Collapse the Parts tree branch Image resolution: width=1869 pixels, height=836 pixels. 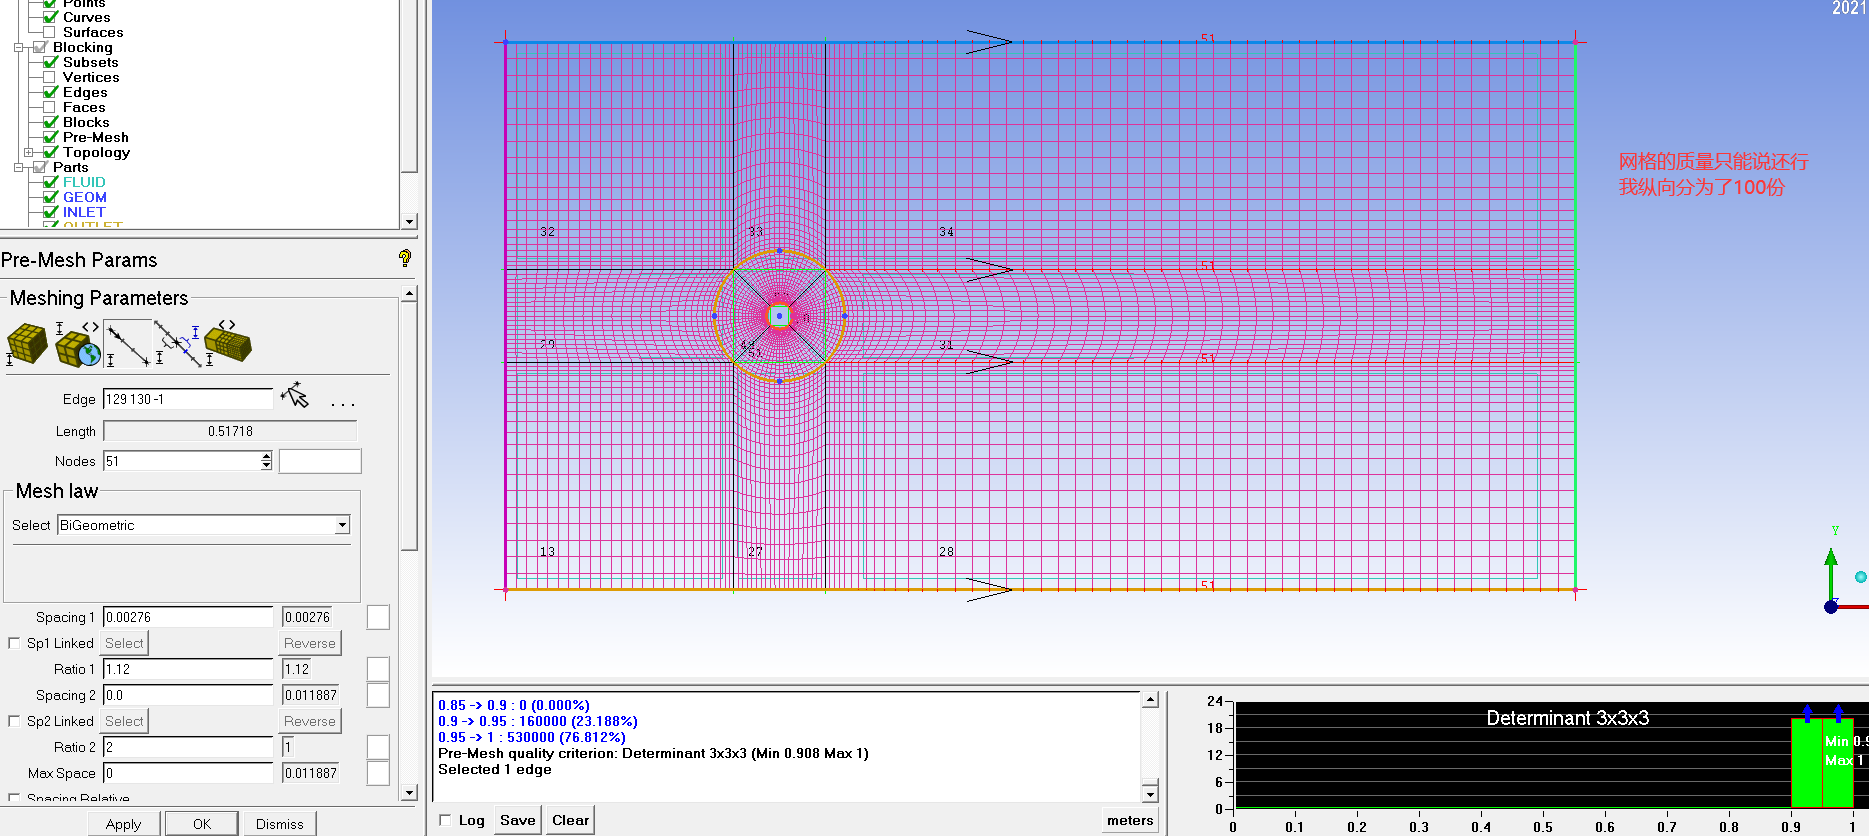(x=18, y=167)
